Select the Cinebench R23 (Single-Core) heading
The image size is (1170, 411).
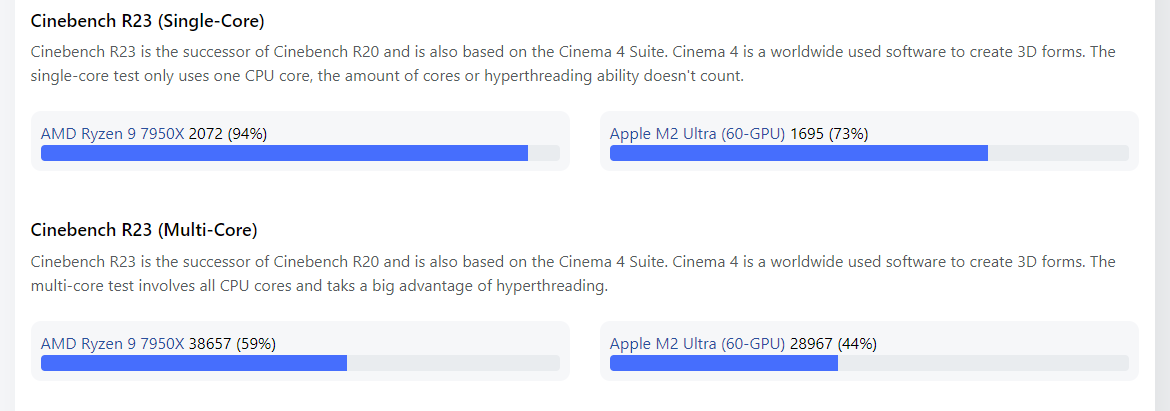tap(148, 22)
